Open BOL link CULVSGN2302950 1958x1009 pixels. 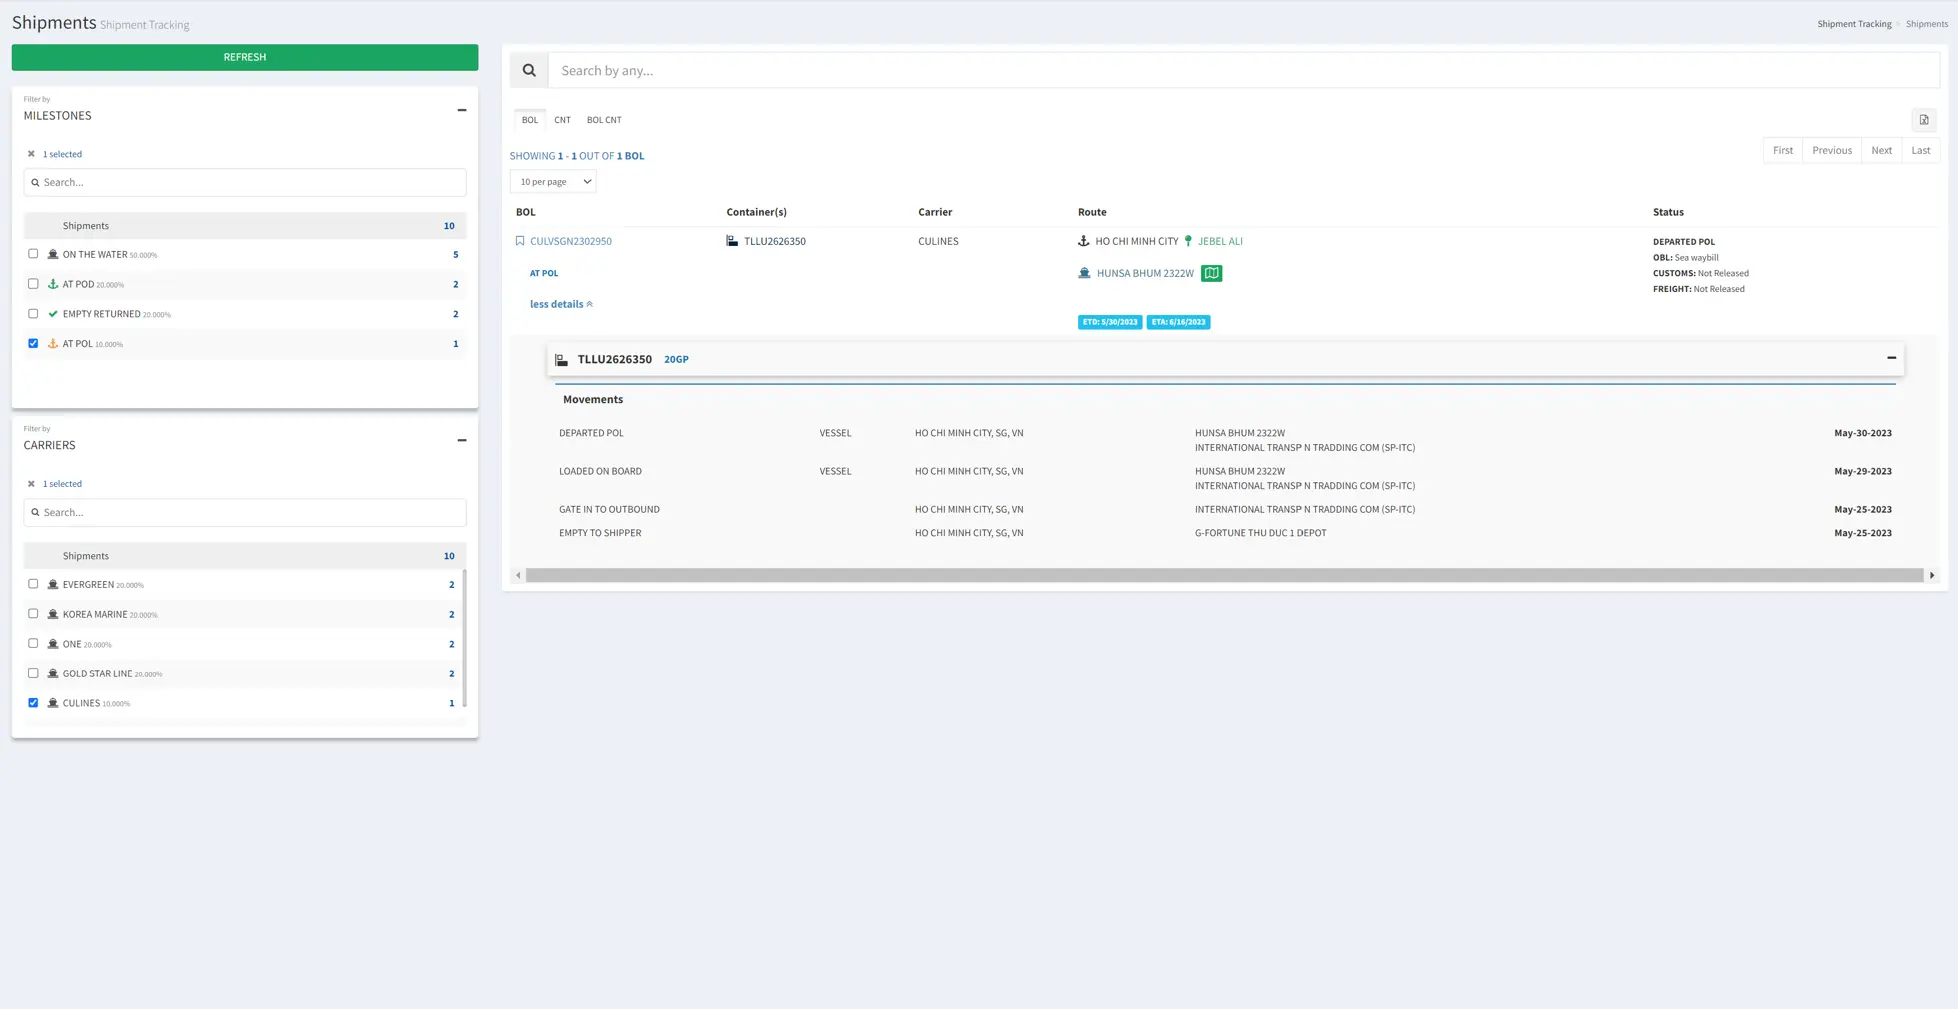coord(571,241)
